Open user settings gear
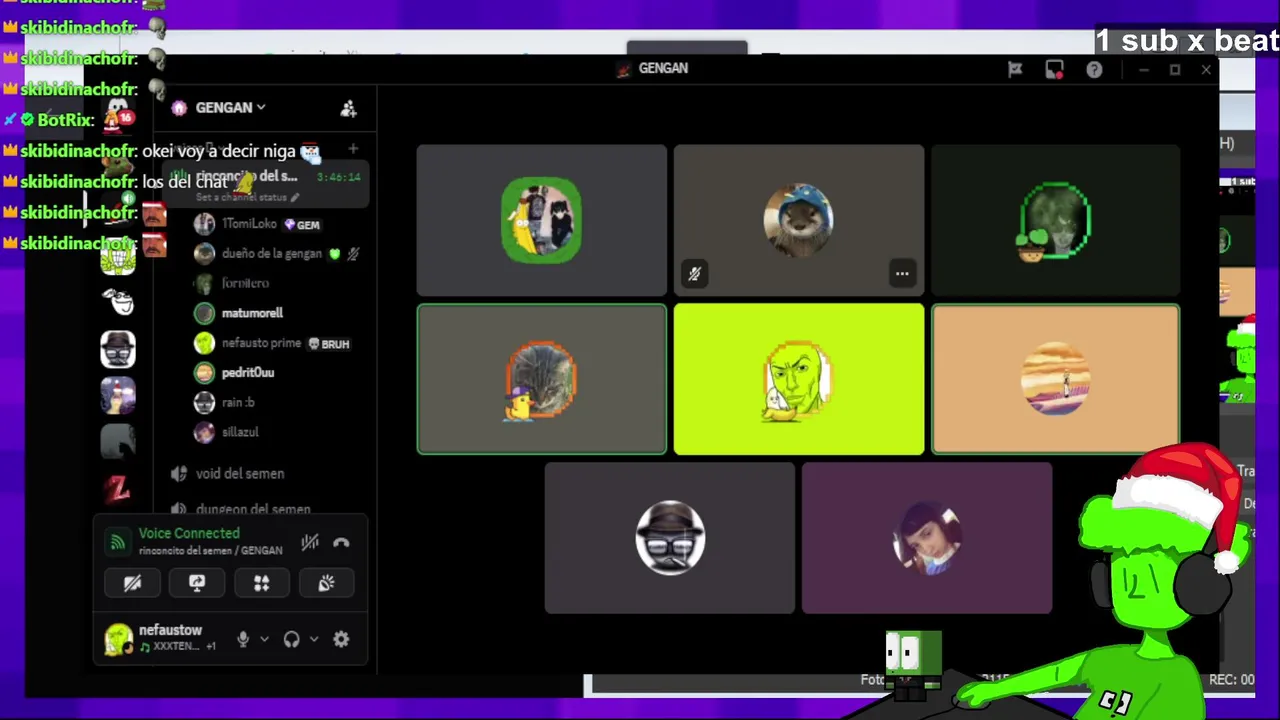This screenshot has width=1280, height=720. pos(341,639)
